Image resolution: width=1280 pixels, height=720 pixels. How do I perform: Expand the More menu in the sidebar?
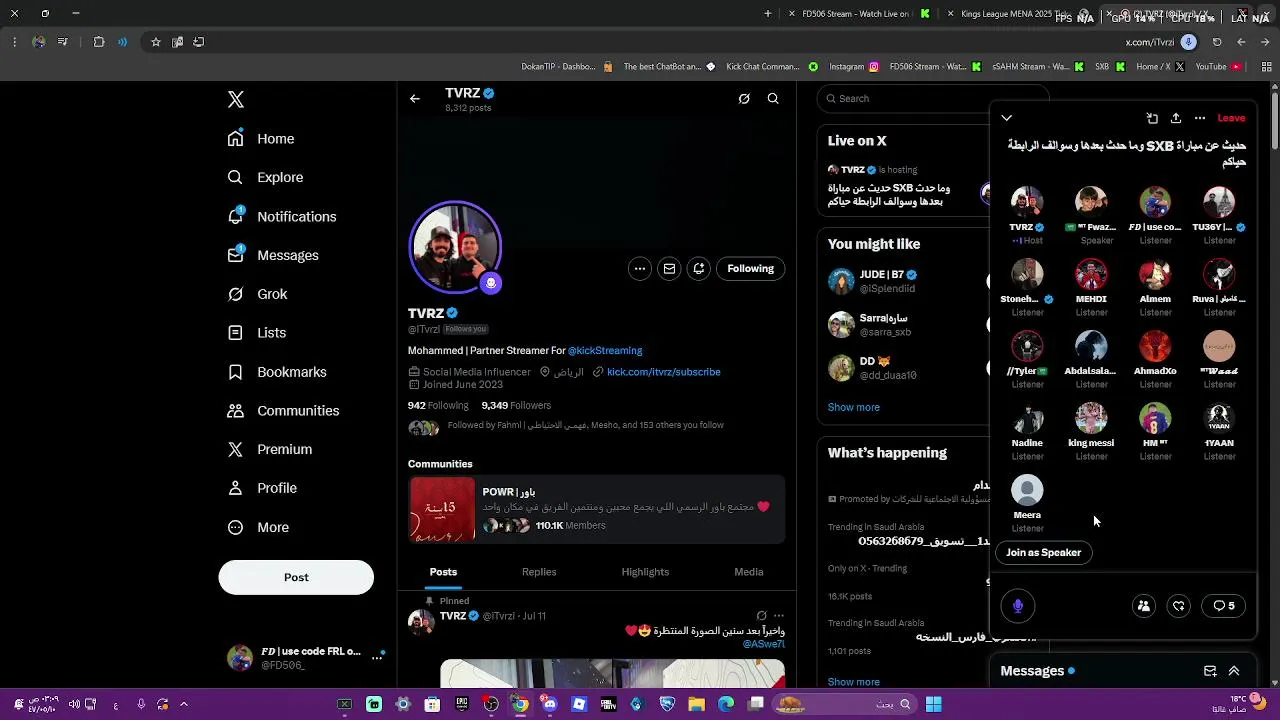point(258,527)
